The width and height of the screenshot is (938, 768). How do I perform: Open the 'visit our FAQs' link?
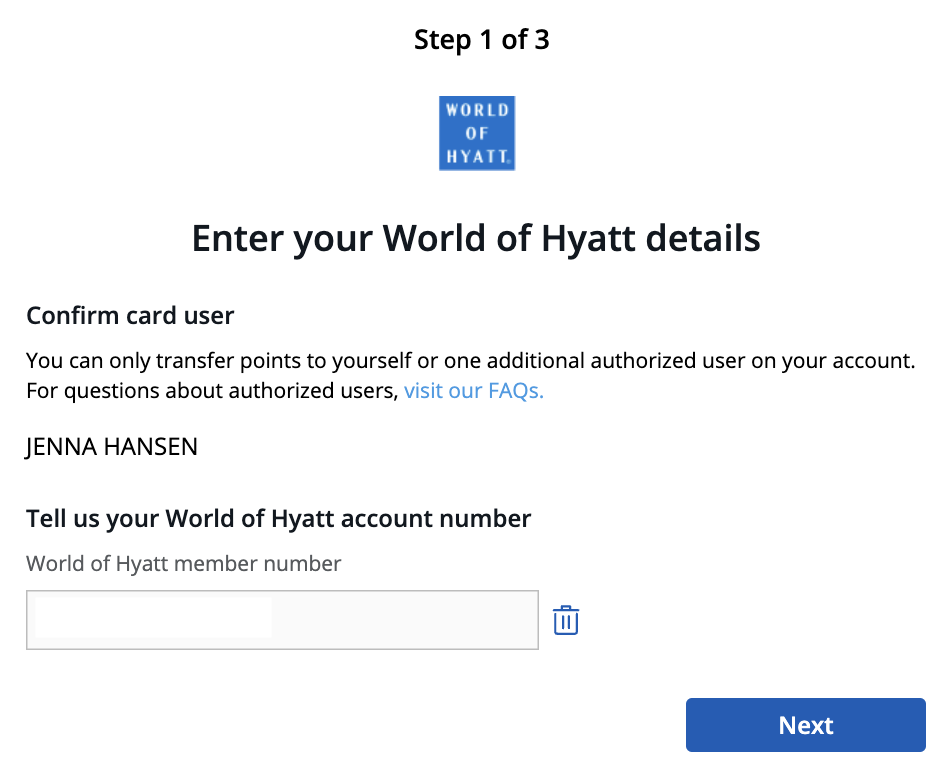[473, 391]
